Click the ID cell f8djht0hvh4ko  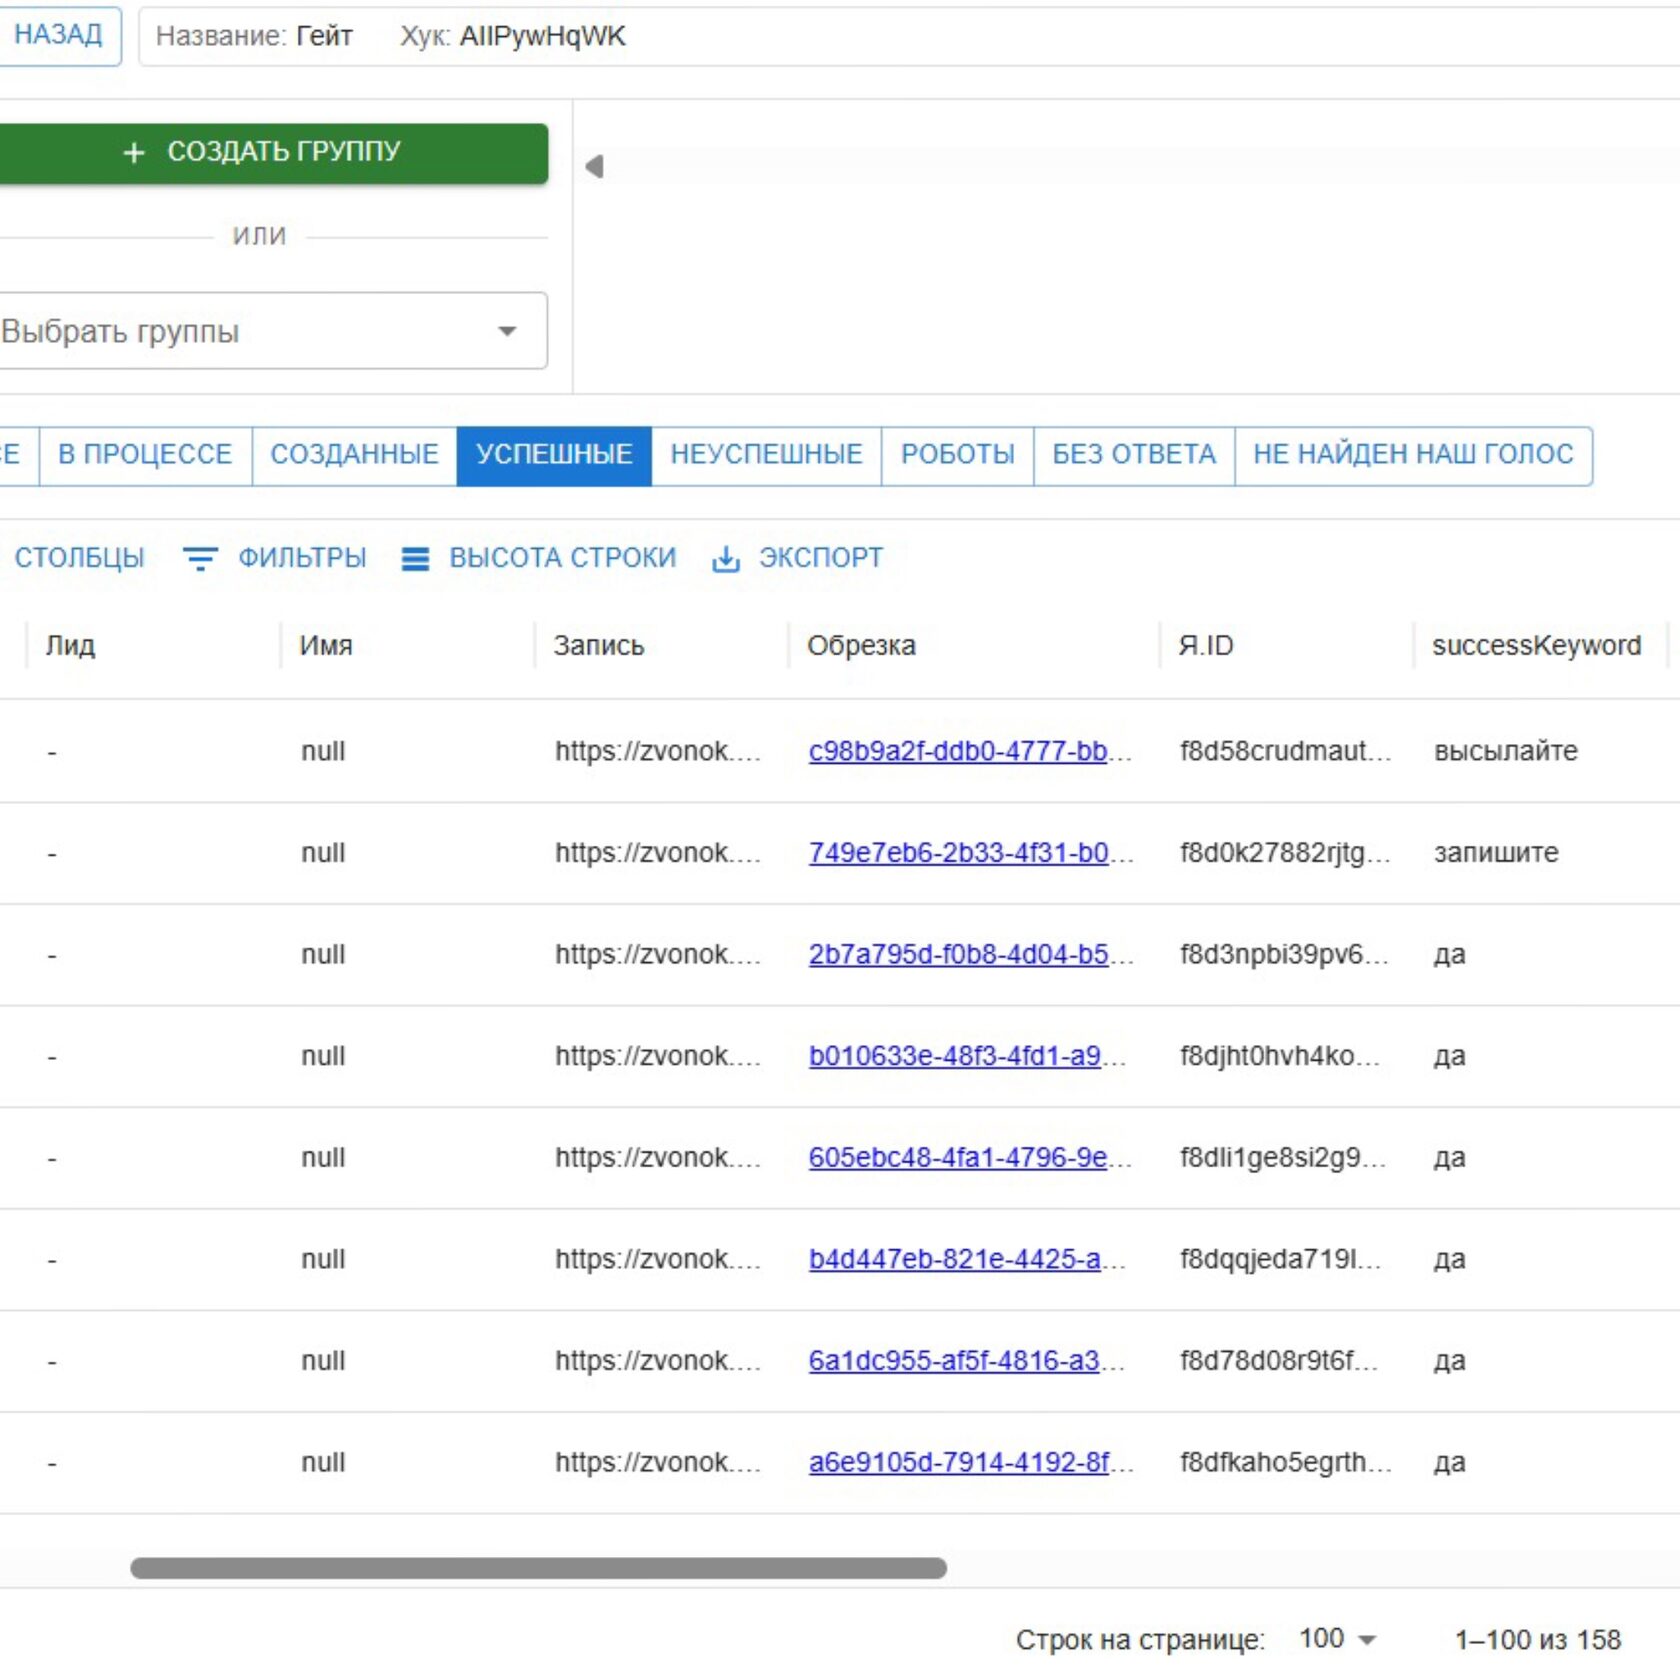pyautogui.click(x=1280, y=1056)
